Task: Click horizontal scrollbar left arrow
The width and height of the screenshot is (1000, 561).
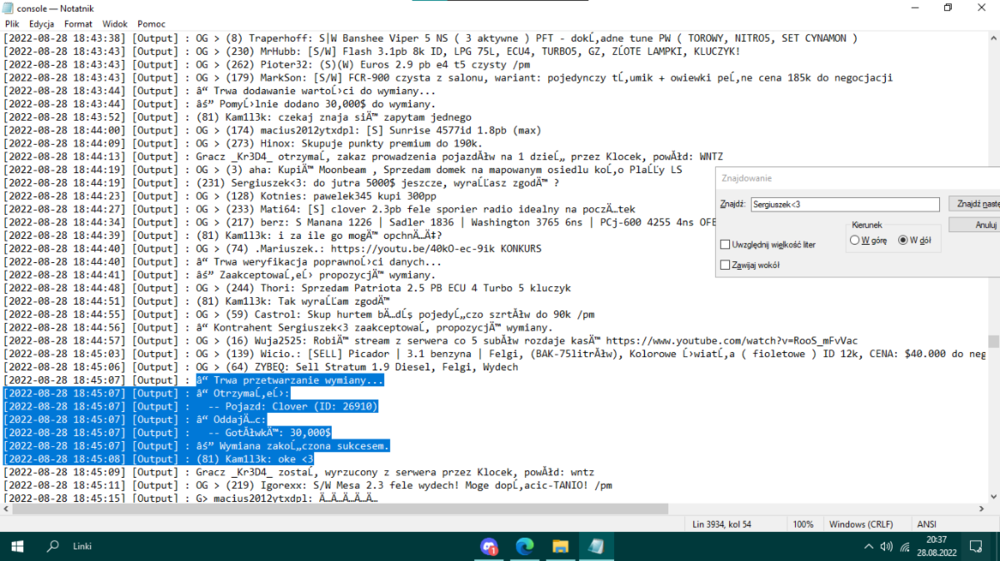Action: 6,509
